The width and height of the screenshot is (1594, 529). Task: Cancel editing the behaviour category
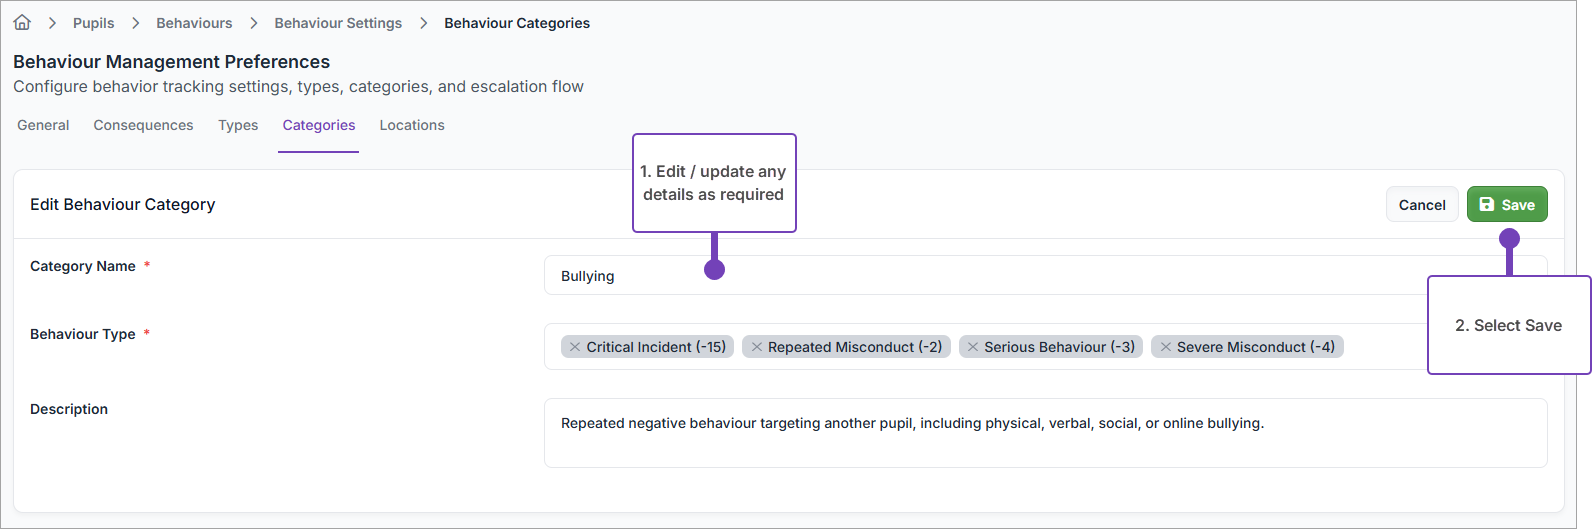1421,204
